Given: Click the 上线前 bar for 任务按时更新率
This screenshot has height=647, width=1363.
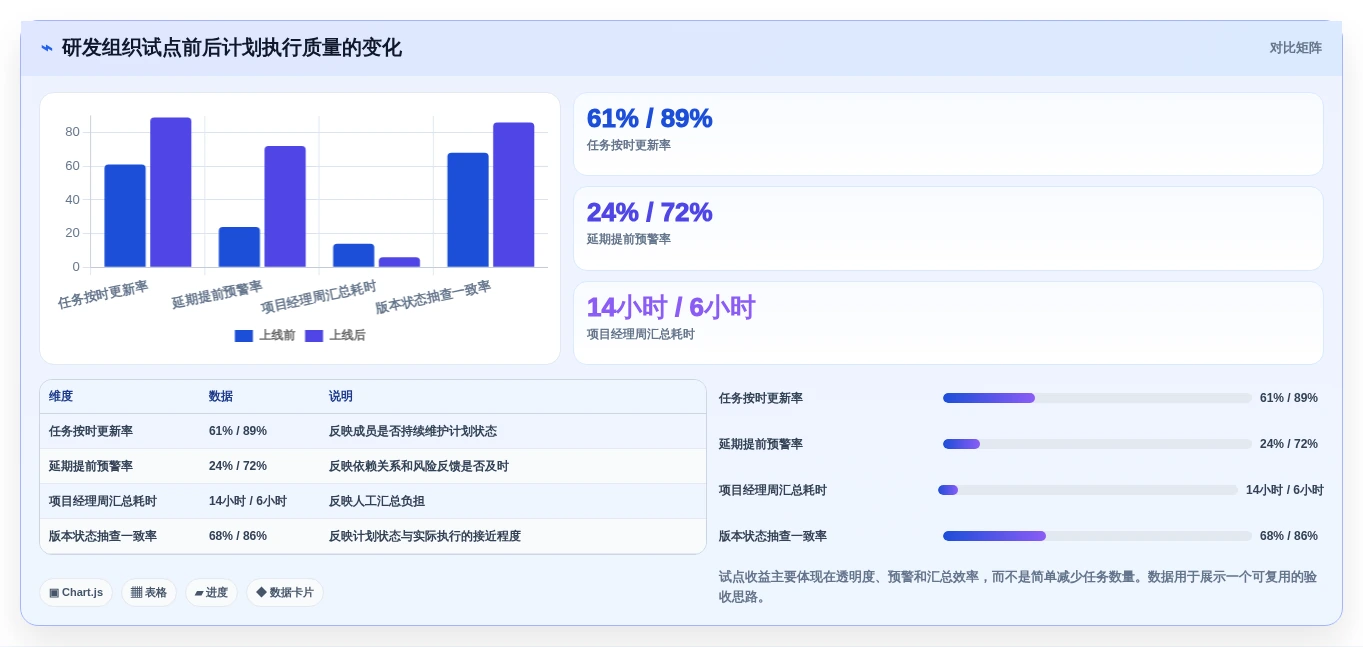Looking at the screenshot, I should pyautogui.click(x=125, y=216).
